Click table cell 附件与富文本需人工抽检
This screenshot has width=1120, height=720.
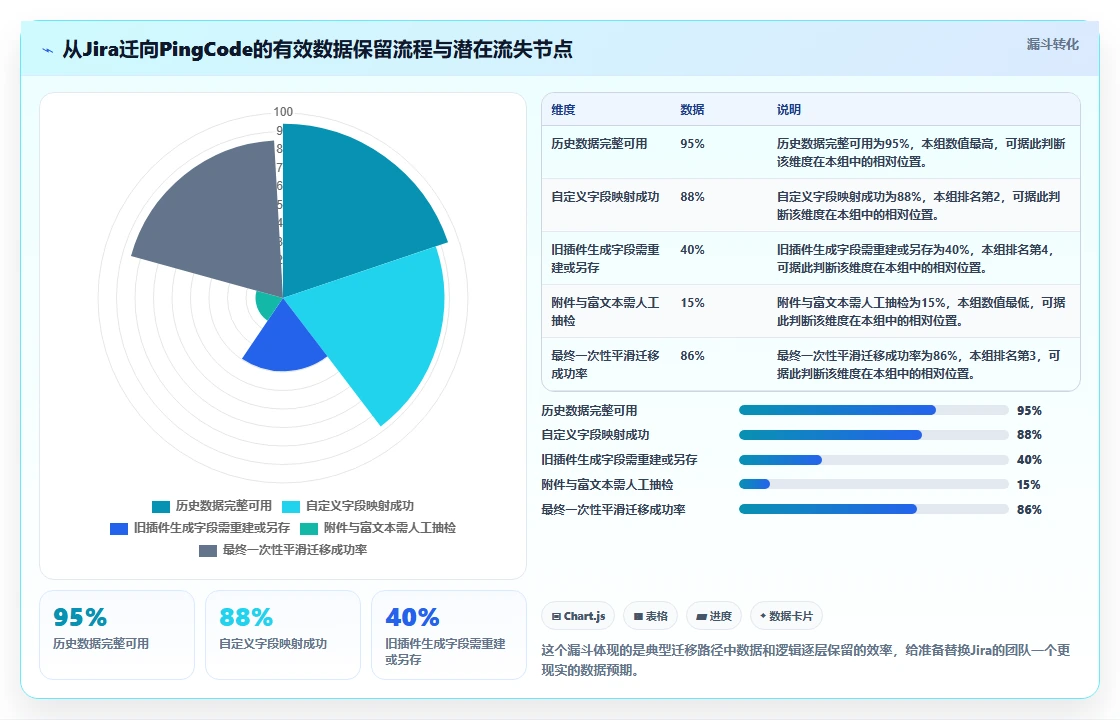[x=605, y=311]
